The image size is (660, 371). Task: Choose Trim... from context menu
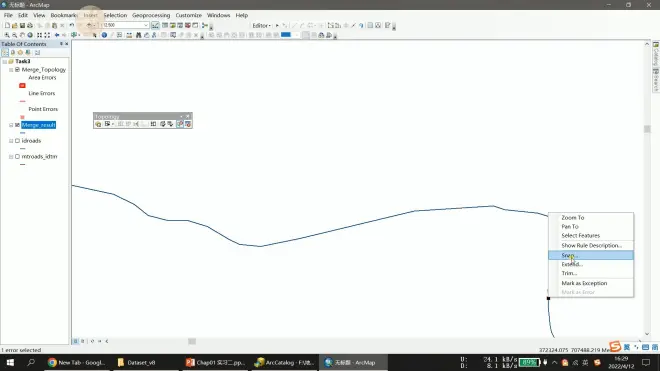[x=591, y=273]
